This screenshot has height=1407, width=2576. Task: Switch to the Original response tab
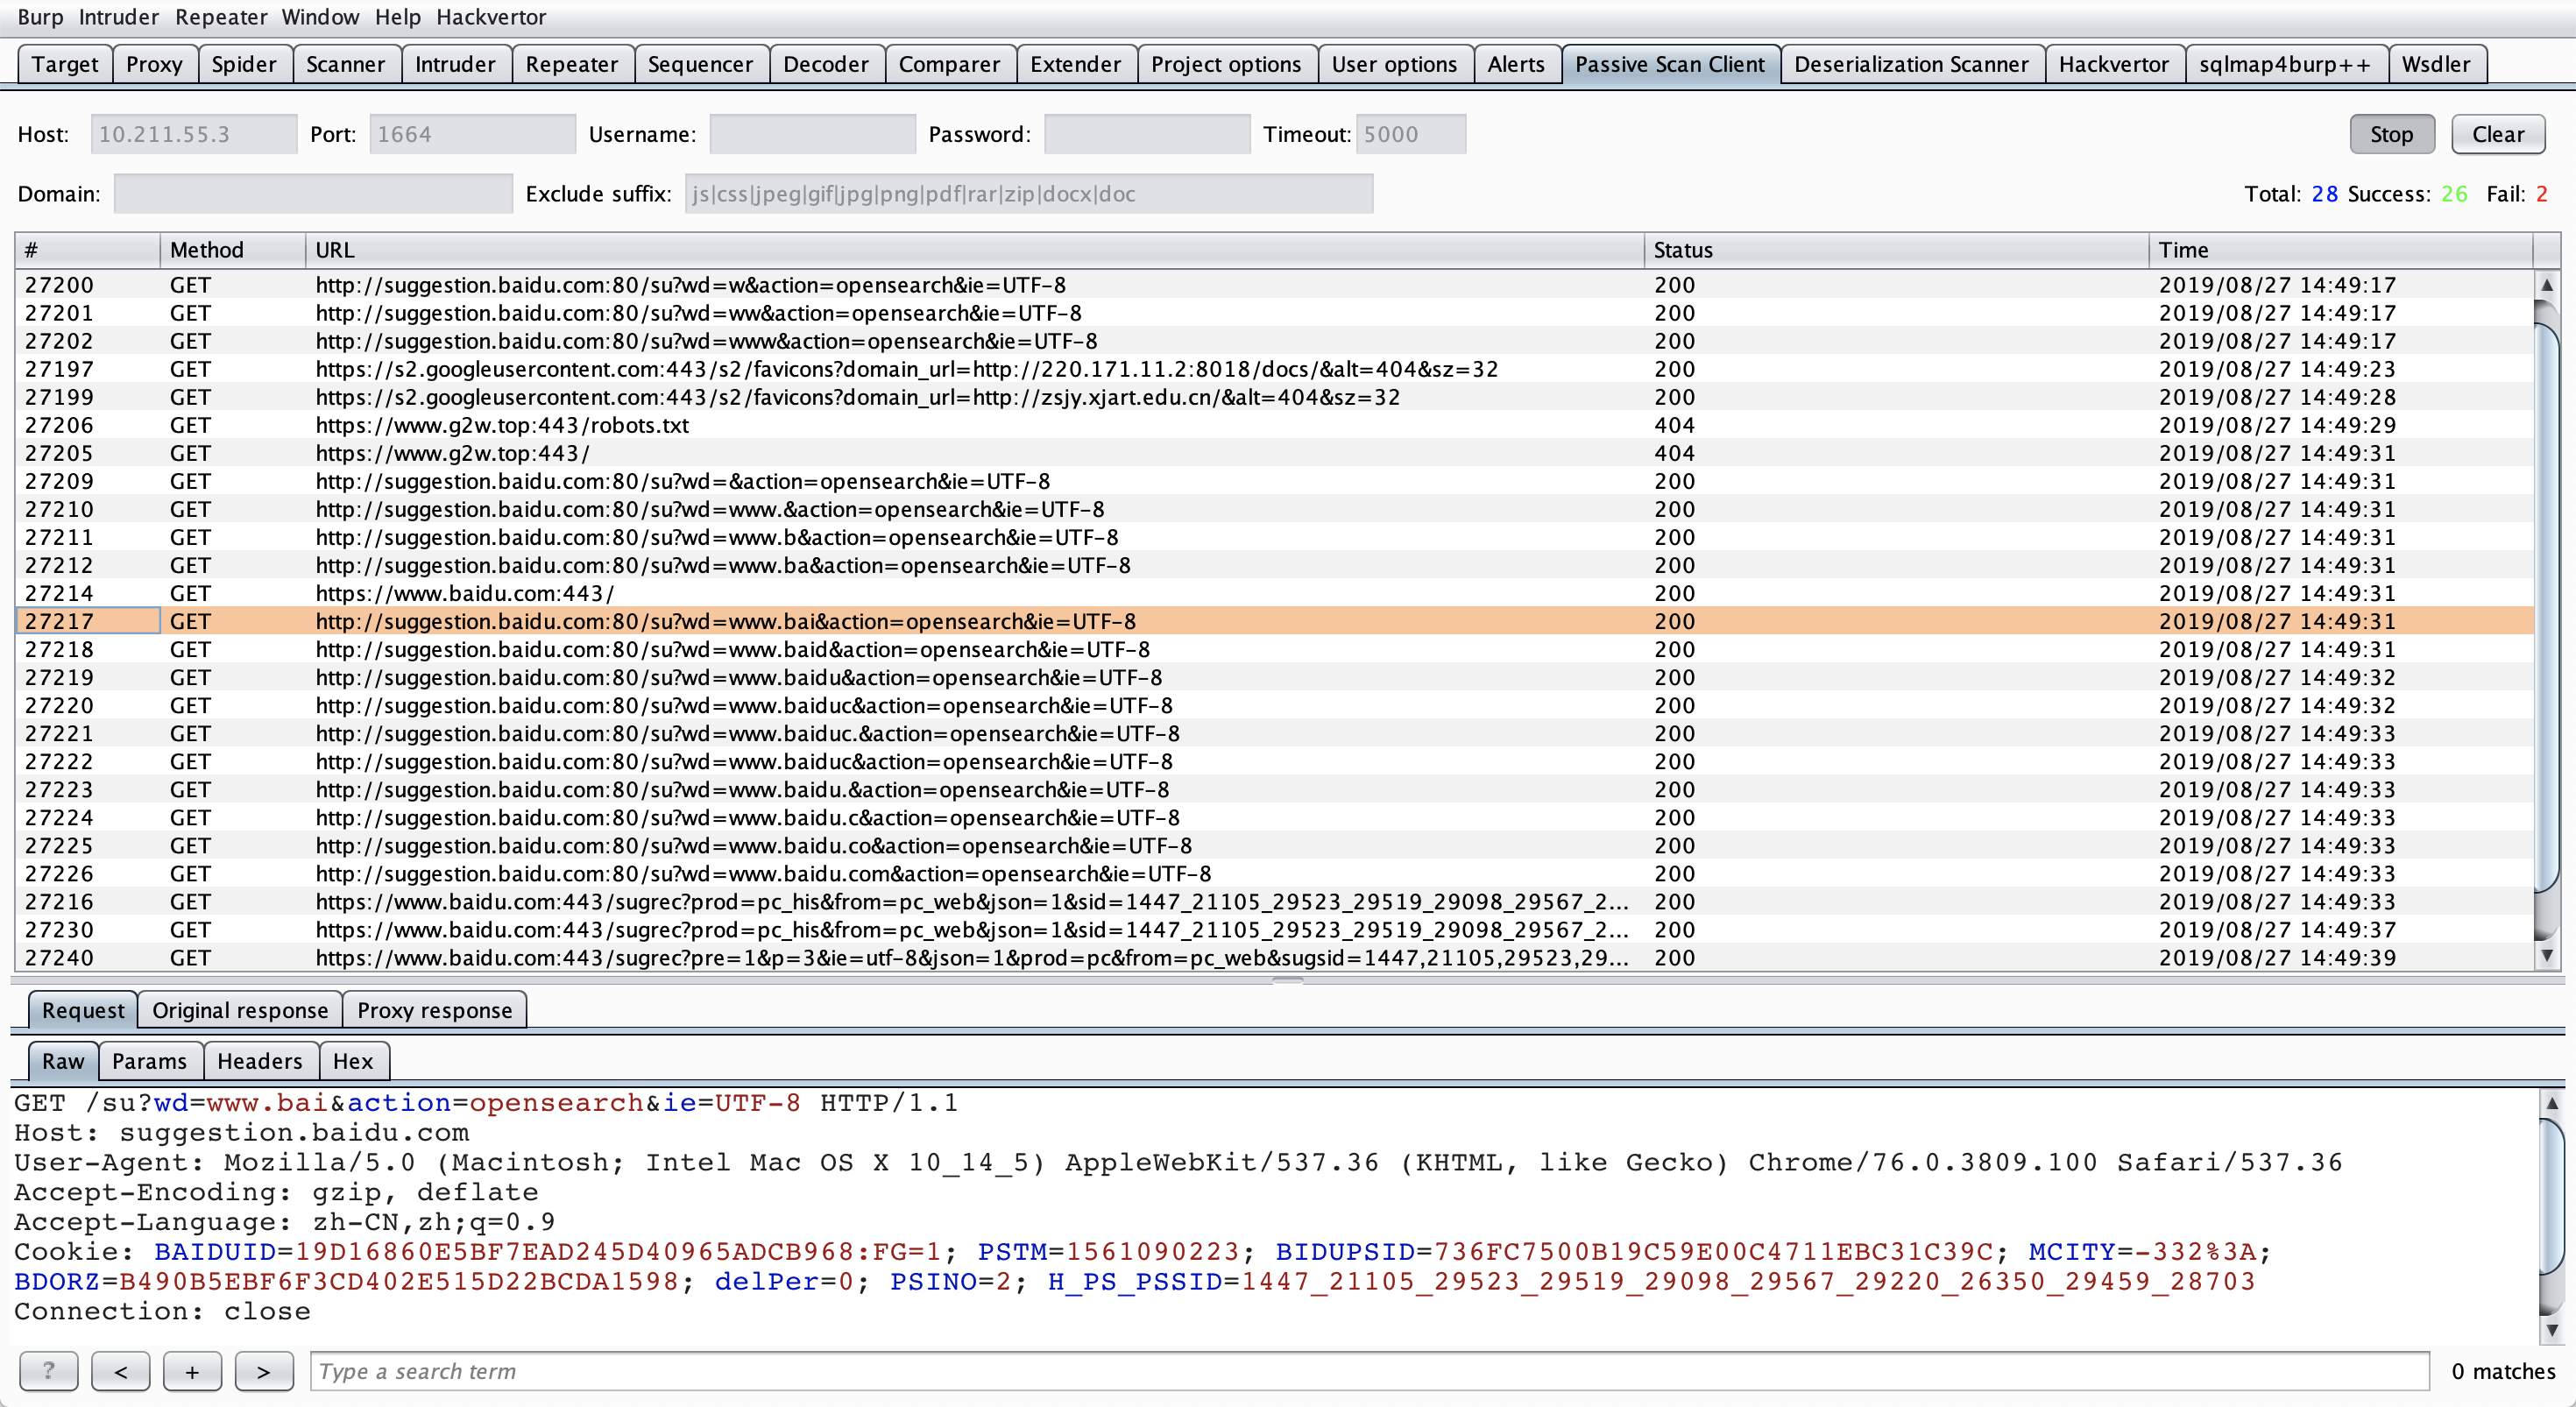click(x=239, y=1009)
